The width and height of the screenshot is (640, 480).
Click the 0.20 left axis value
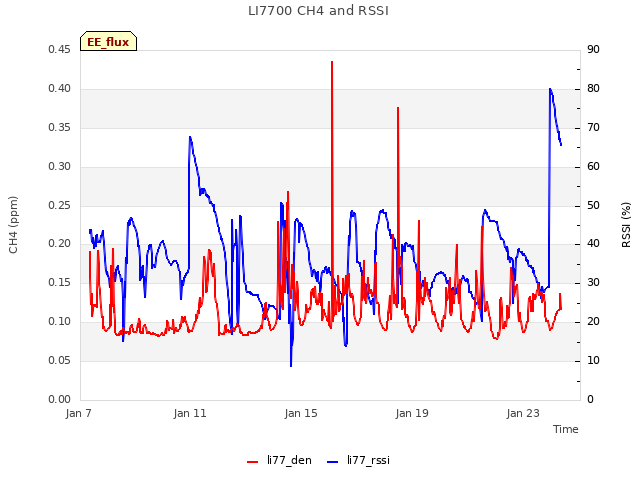pos(59,244)
